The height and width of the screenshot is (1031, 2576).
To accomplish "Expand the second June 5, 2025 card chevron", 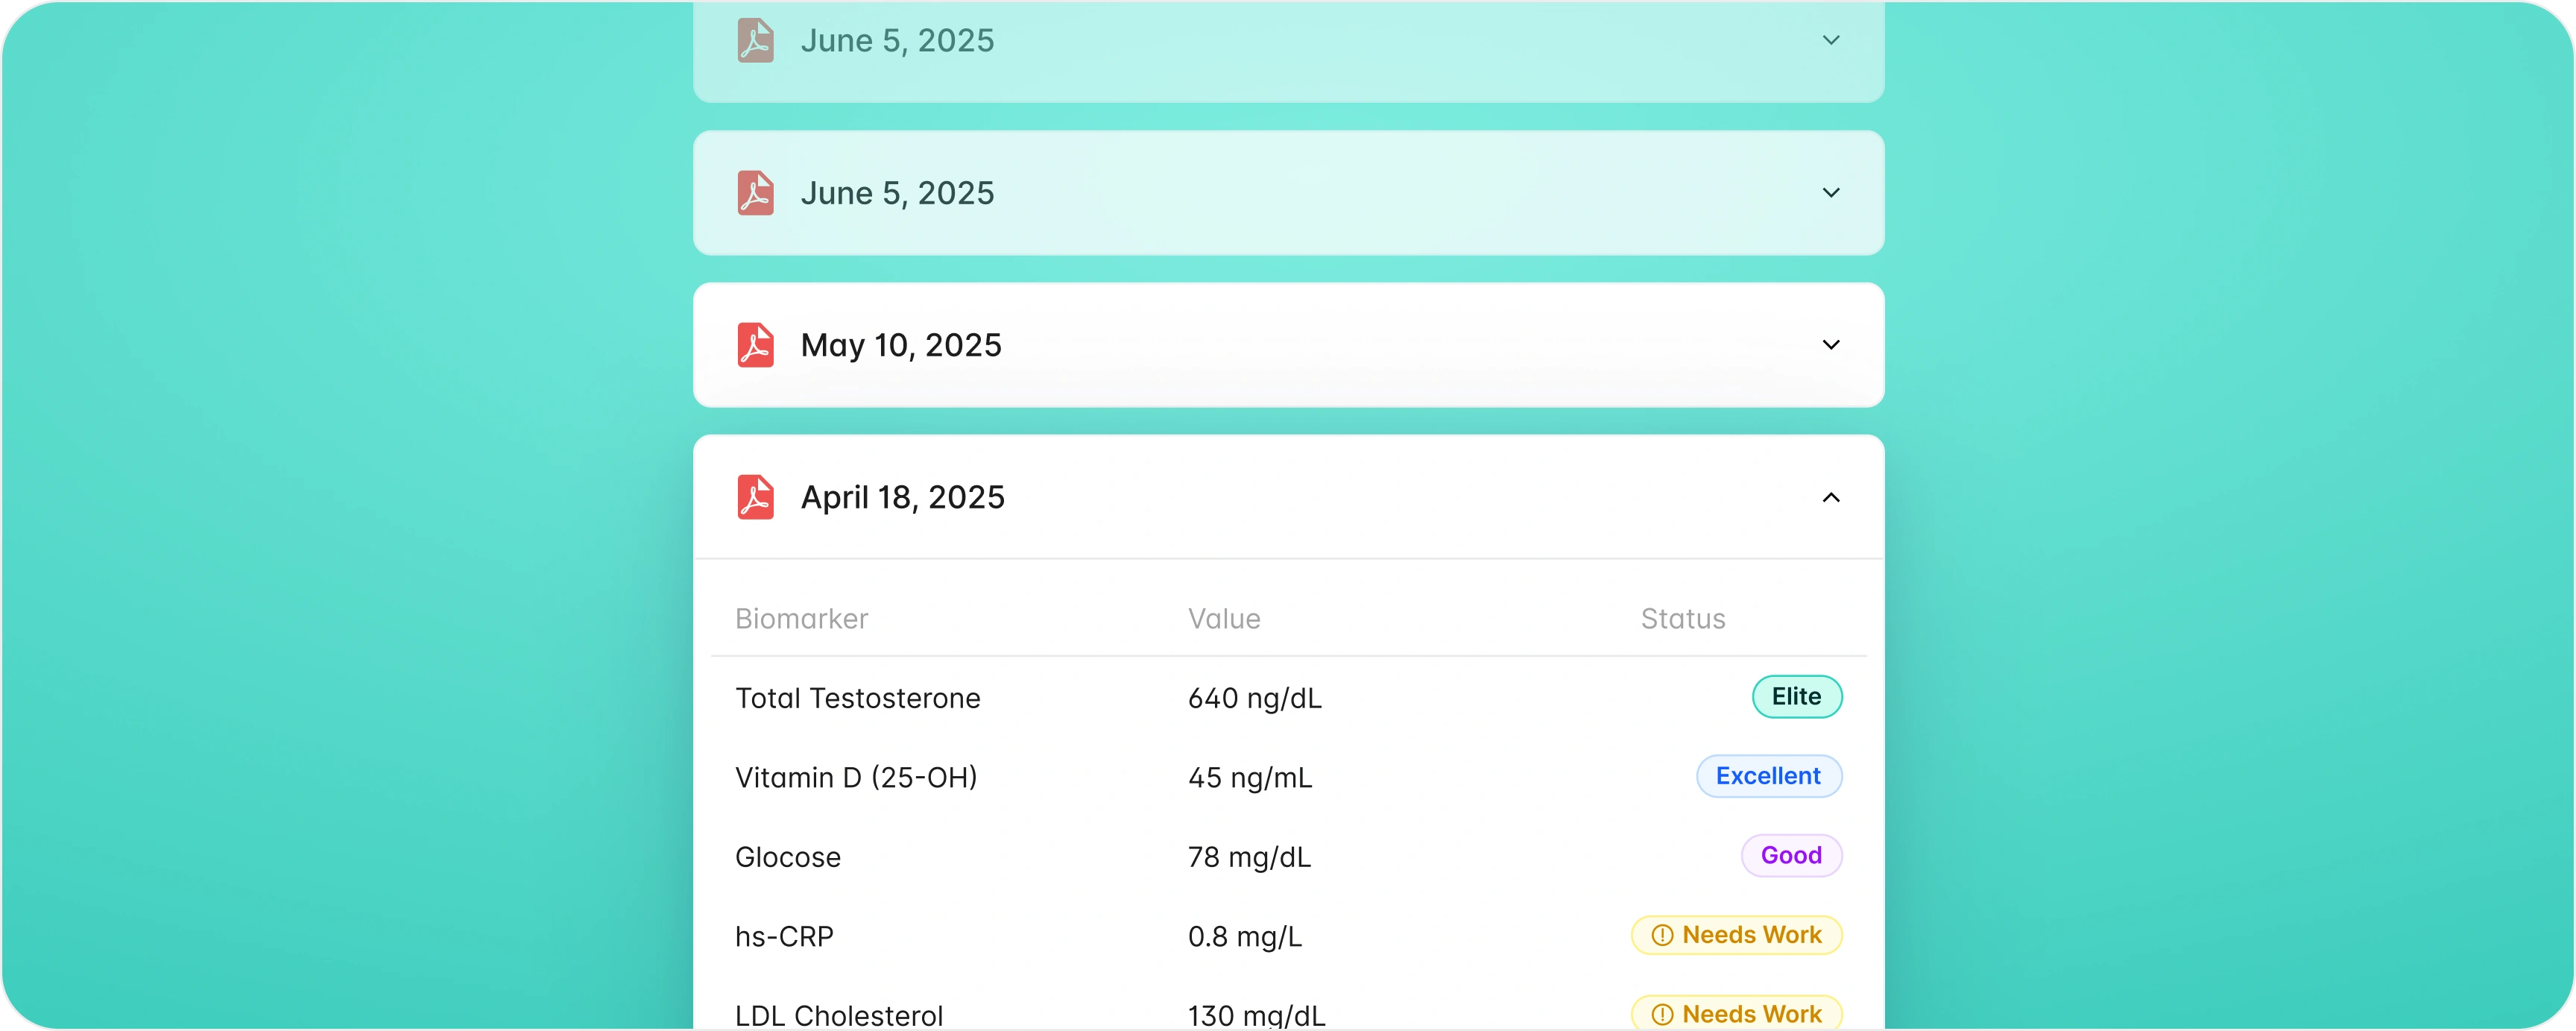I will [x=1831, y=193].
